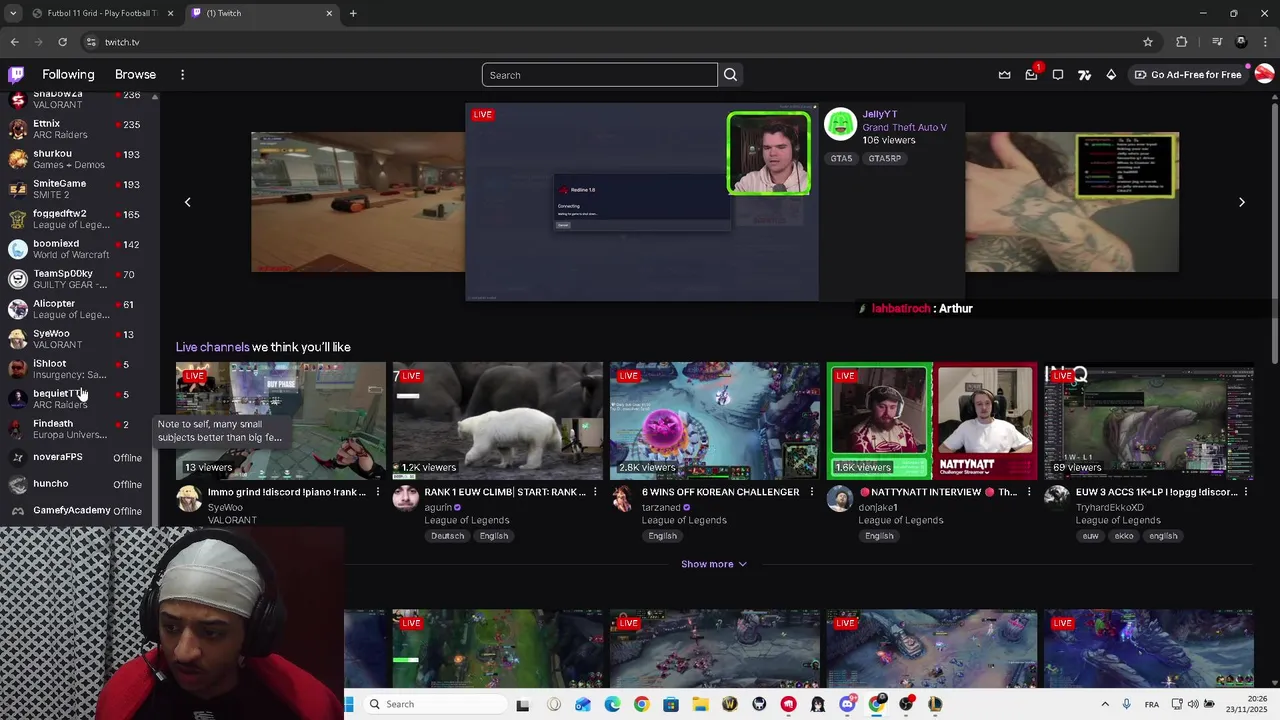
Task: Show previous carousel stream
Action: tap(187, 202)
